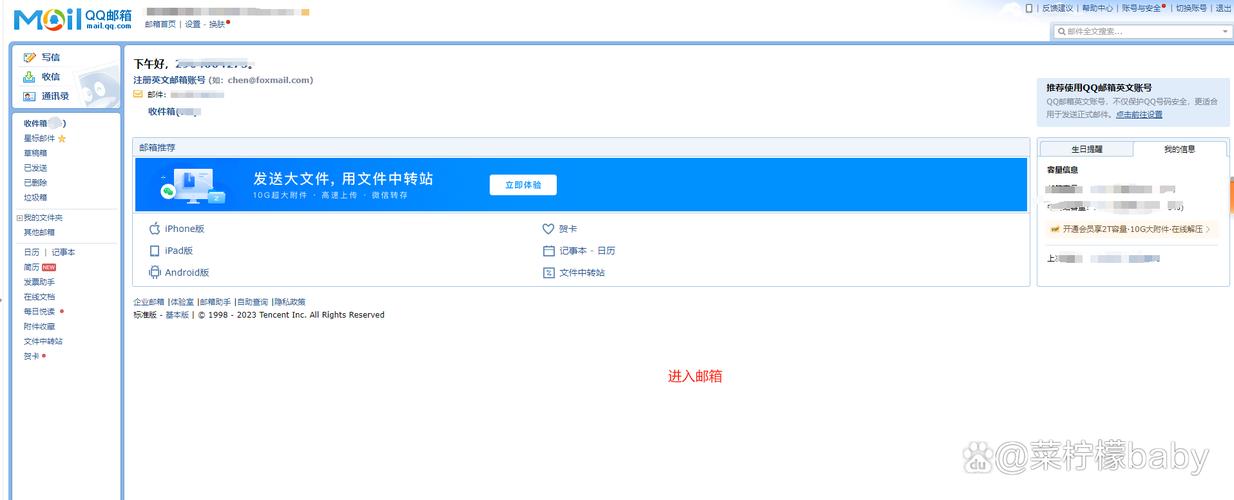Open 帮助中心 in top bar
The image size is (1234, 500).
[x=1097, y=8]
